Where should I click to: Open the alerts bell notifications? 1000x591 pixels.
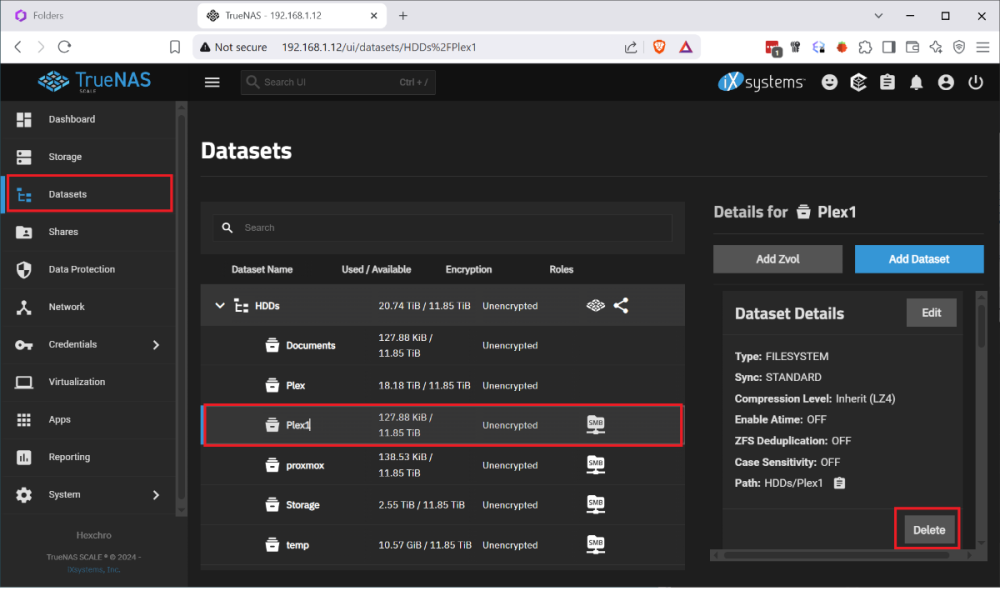pyautogui.click(x=916, y=83)
